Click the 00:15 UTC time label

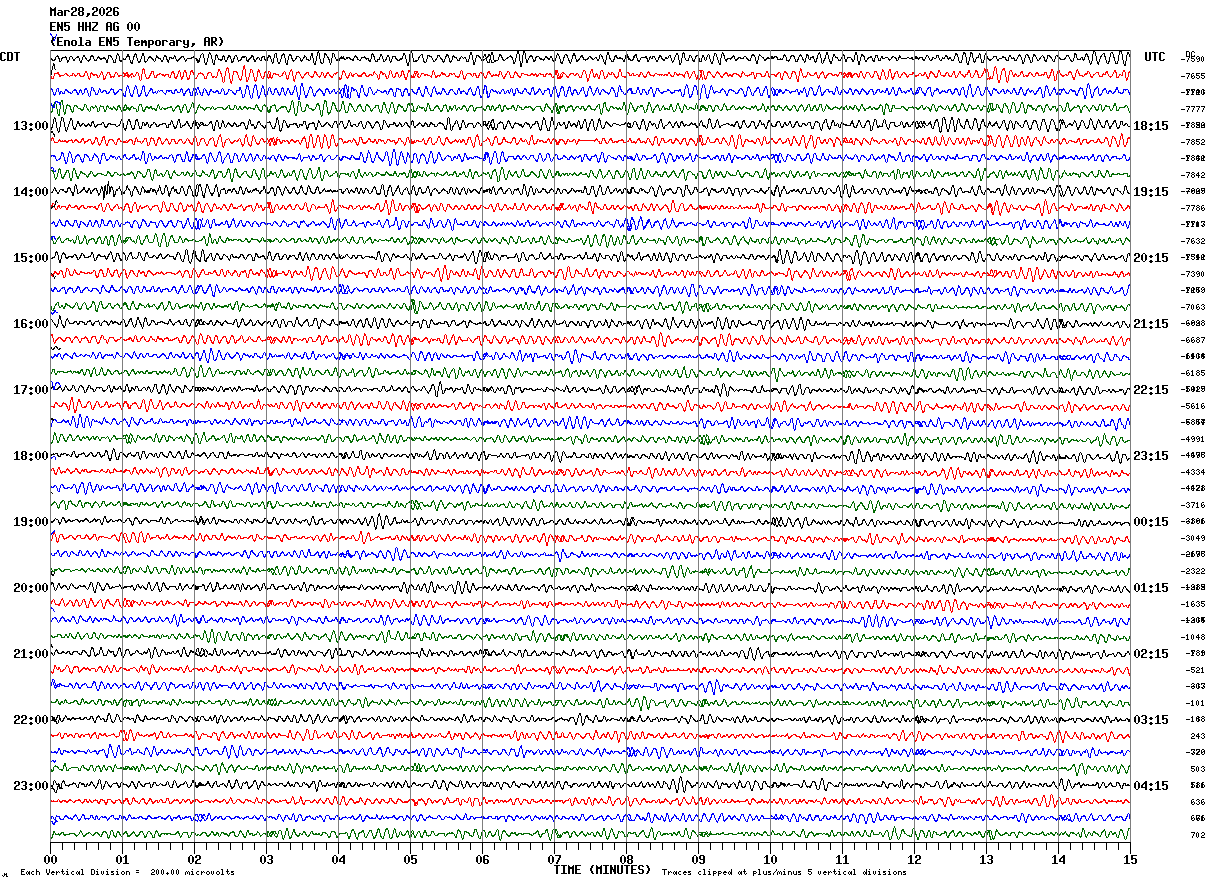pos(1151,522)
